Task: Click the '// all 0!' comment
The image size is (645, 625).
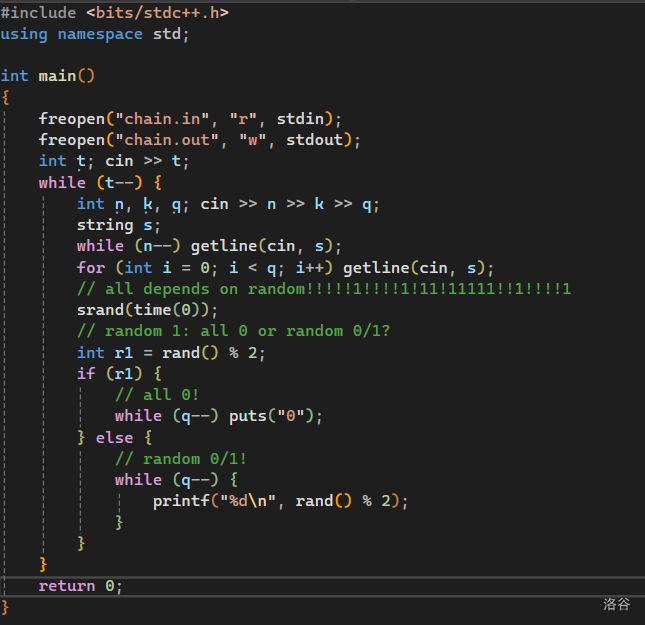Action: coord(157,395)
